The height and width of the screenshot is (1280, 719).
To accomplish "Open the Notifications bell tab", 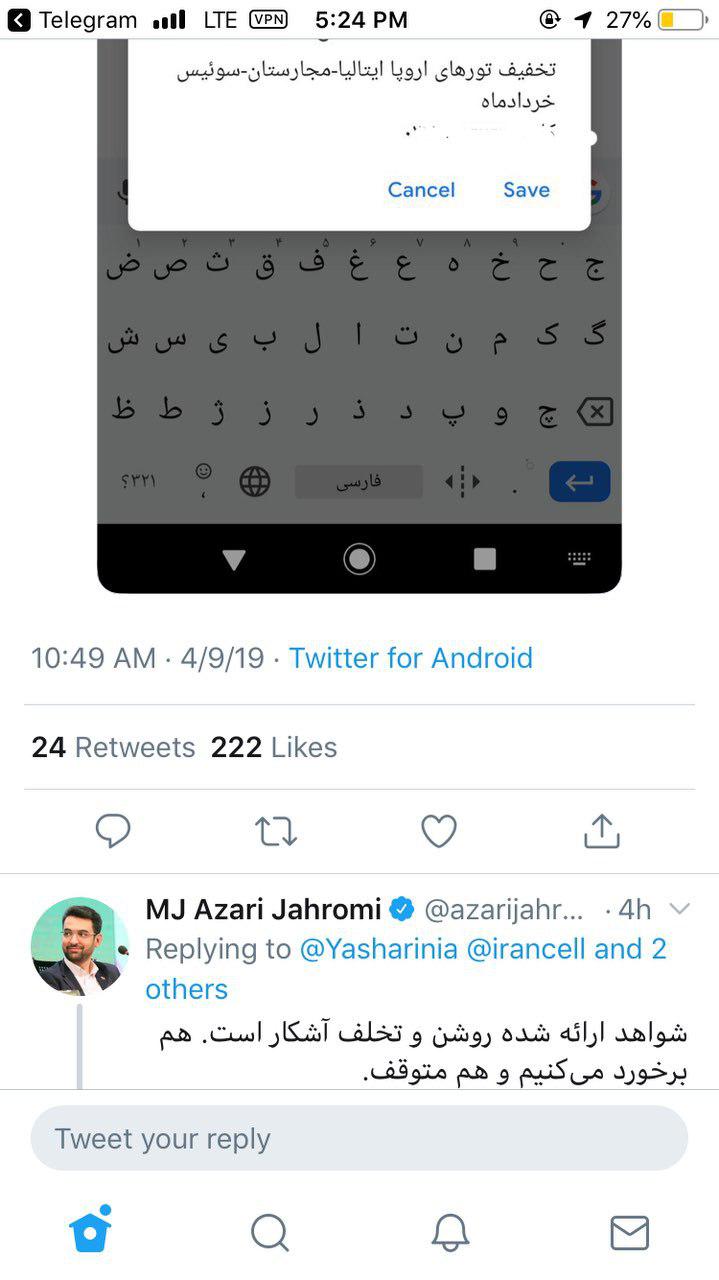I will pyautogui.click(x=450, y=1232).
